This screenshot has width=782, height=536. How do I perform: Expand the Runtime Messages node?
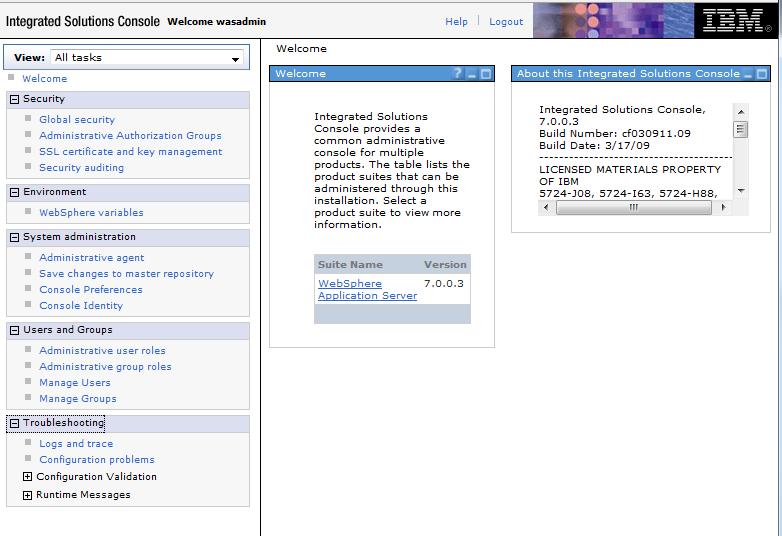(x=27, y=495)
